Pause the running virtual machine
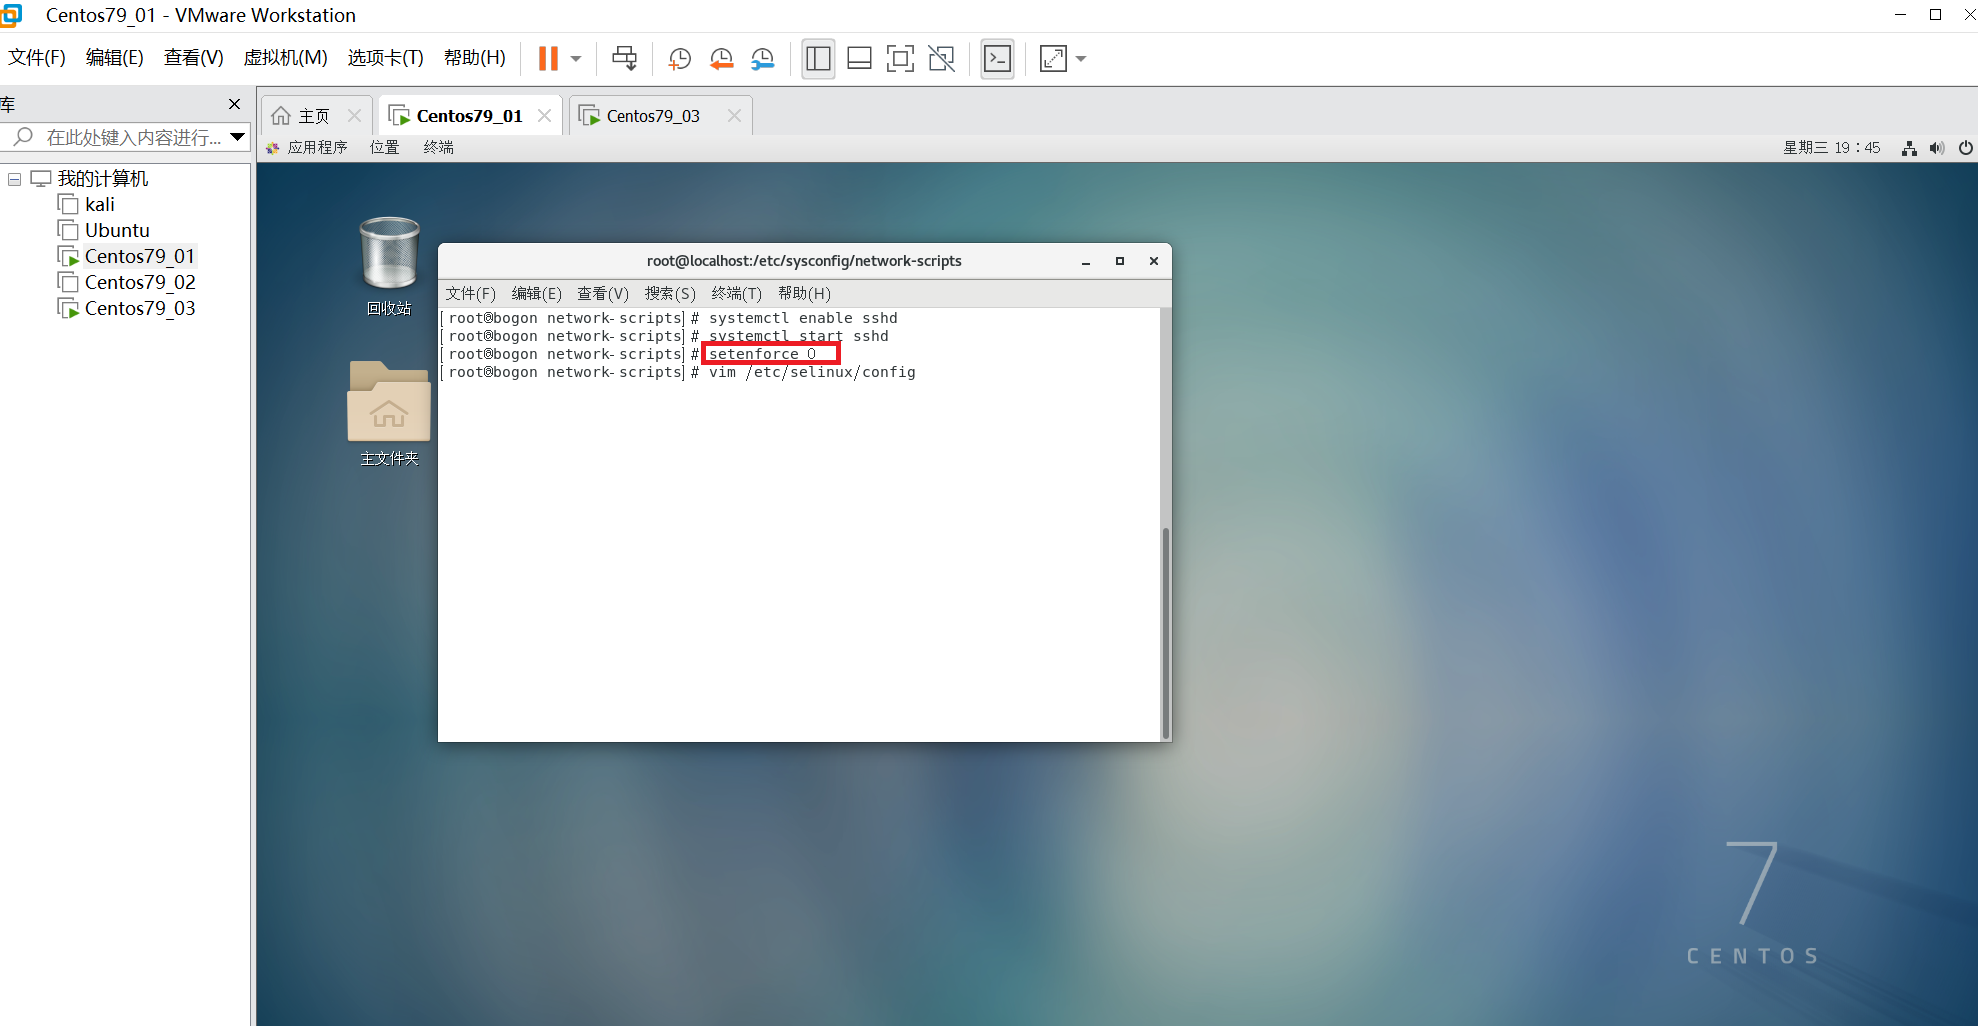 pyautogui.click(x=548, y=58)
